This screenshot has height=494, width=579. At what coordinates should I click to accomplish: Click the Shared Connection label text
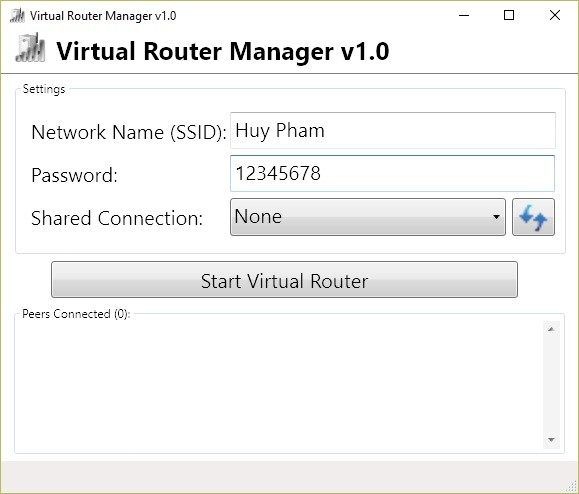click(117, 218)
